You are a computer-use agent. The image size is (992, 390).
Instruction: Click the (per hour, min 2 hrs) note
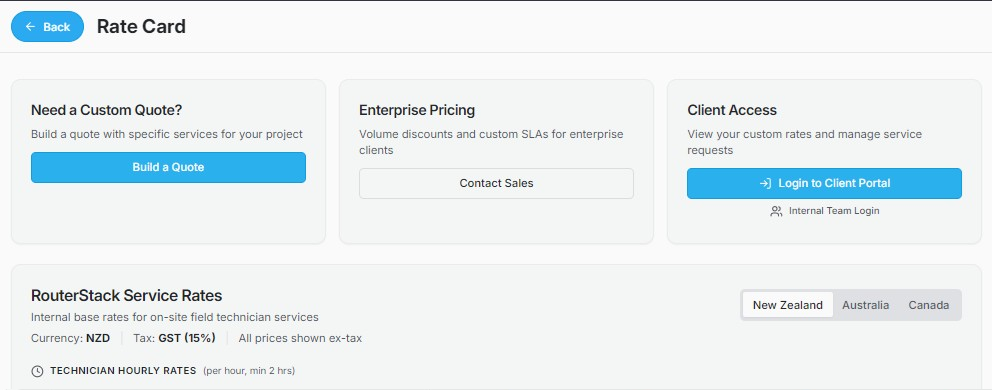[249, 370]
